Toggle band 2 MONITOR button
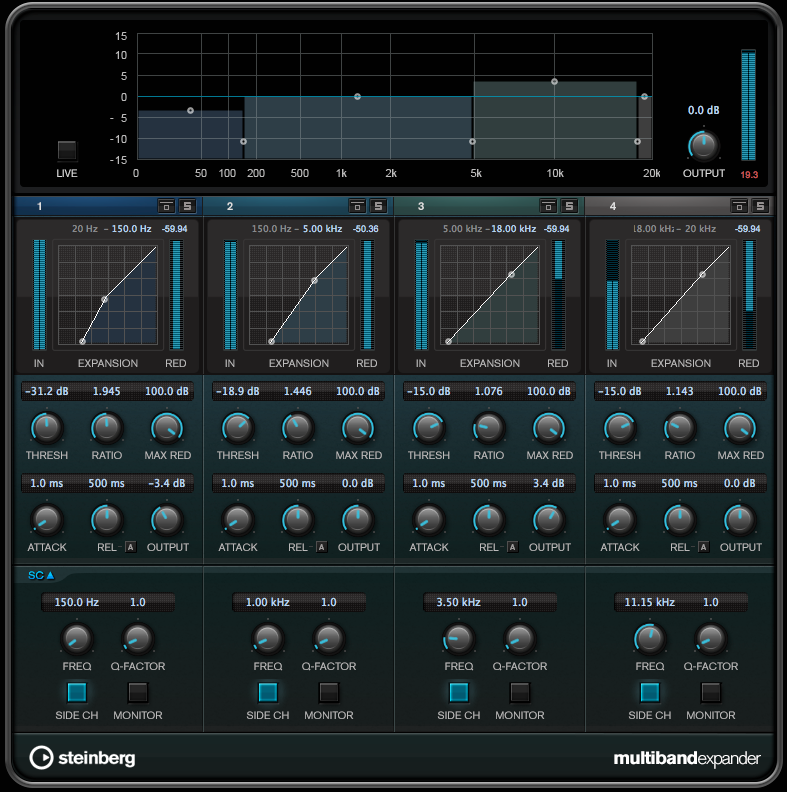787x792 pixels. coord(329,692)
